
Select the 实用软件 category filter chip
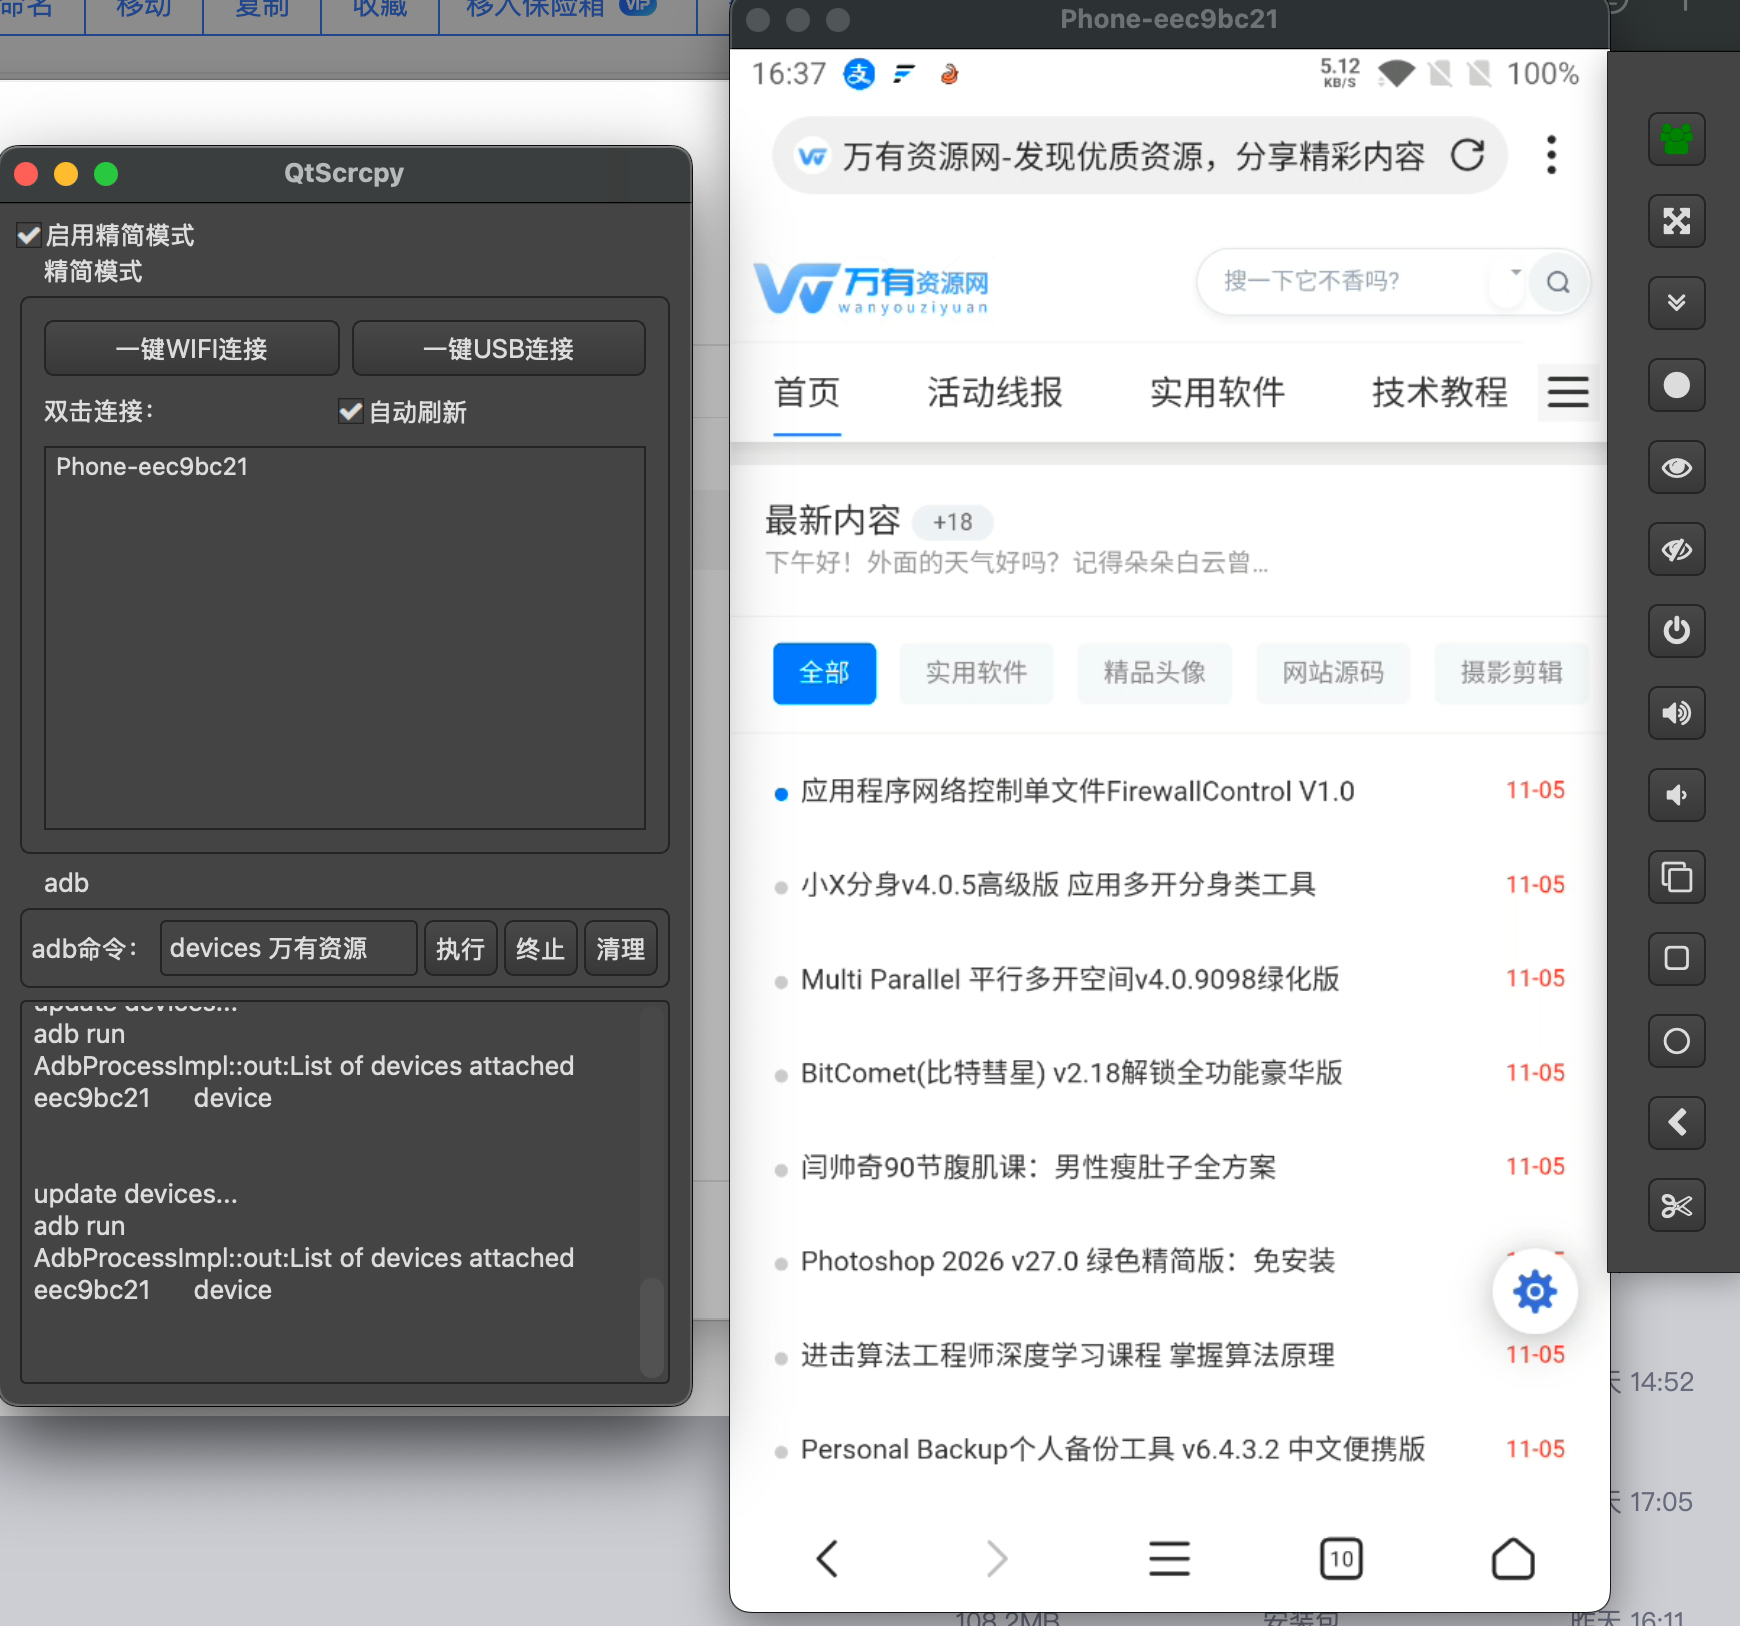click(976, 673)
